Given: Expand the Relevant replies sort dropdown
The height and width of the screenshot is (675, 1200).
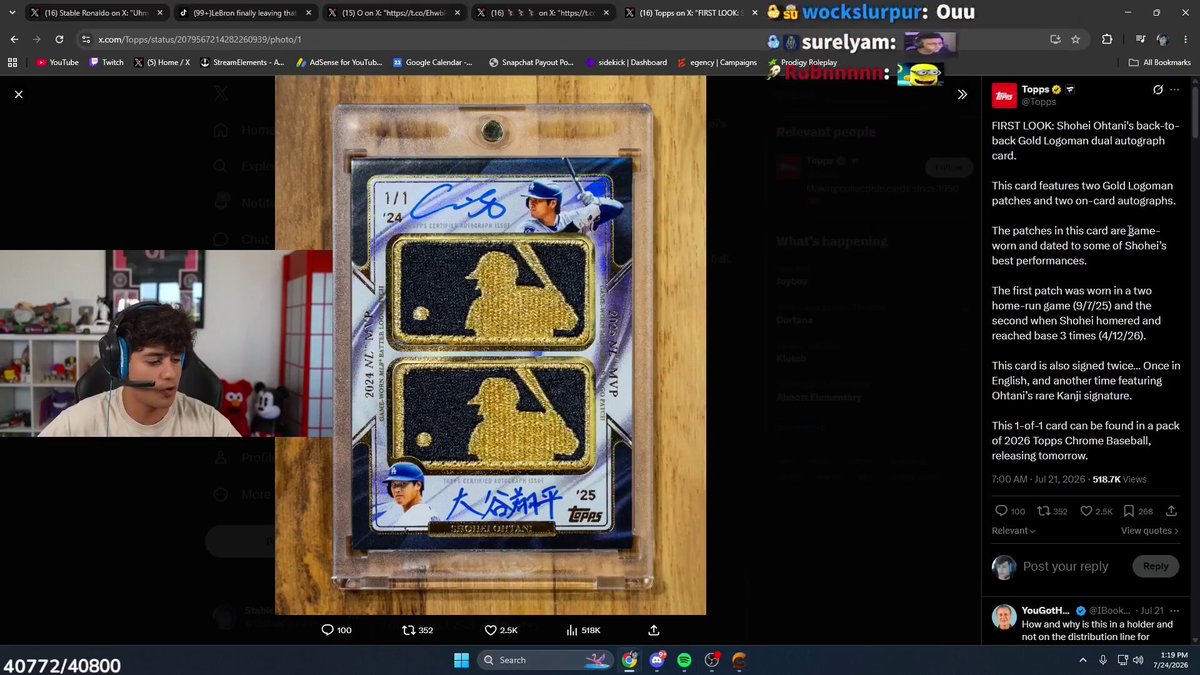Looking at the screenshot, I should click(1014, 531).
